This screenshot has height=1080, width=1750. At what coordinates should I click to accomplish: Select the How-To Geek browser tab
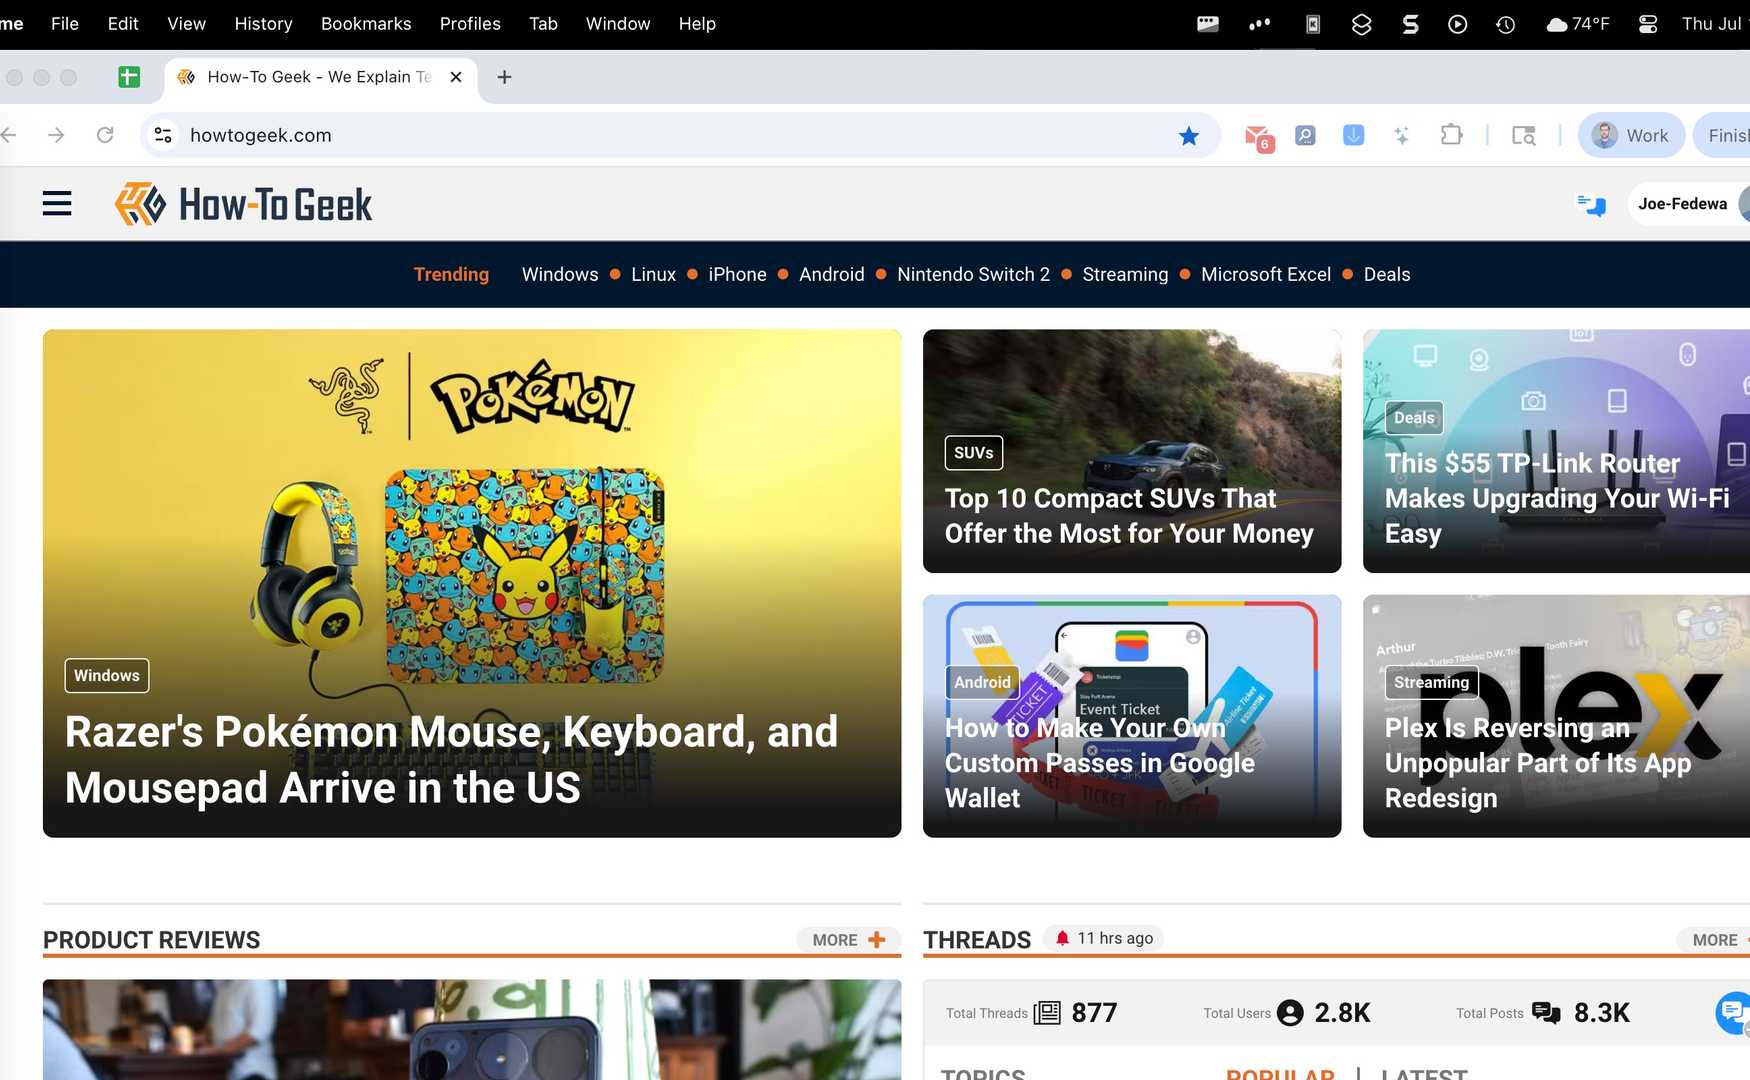pos(320,77)
